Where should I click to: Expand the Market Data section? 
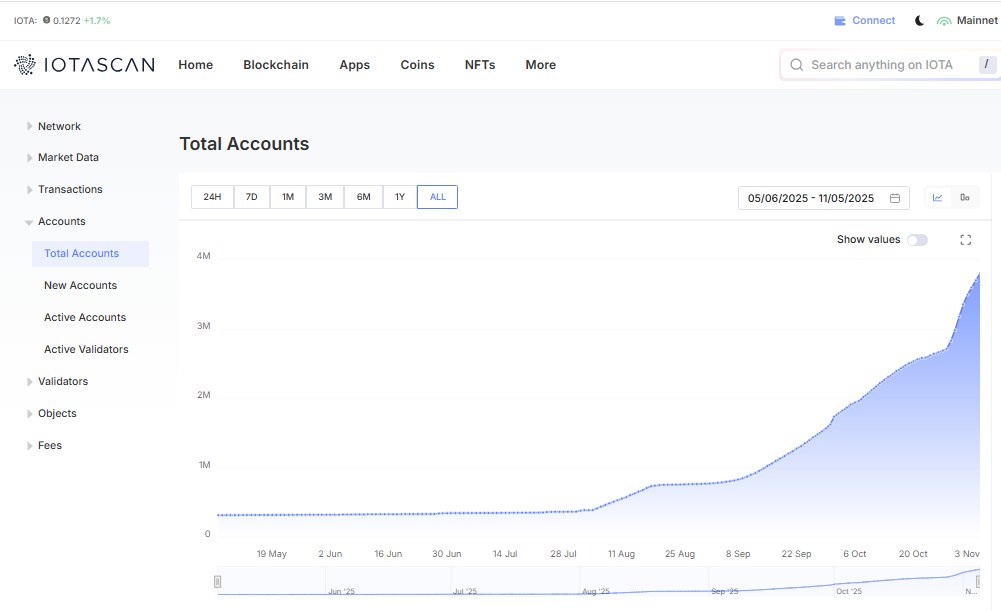[x=70, y=157]
